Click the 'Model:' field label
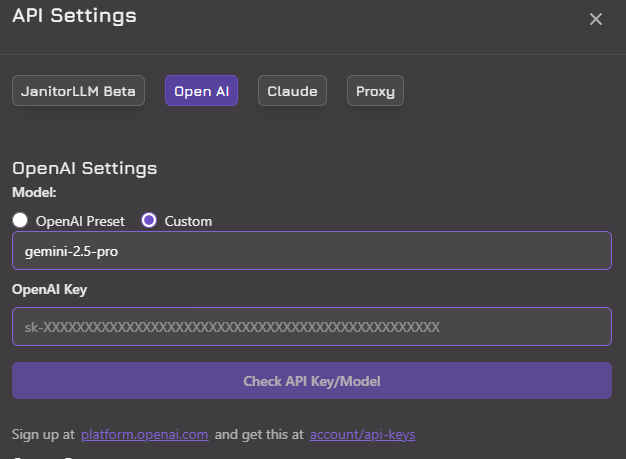The image size is (626, 459). click(x=34, y=191)
